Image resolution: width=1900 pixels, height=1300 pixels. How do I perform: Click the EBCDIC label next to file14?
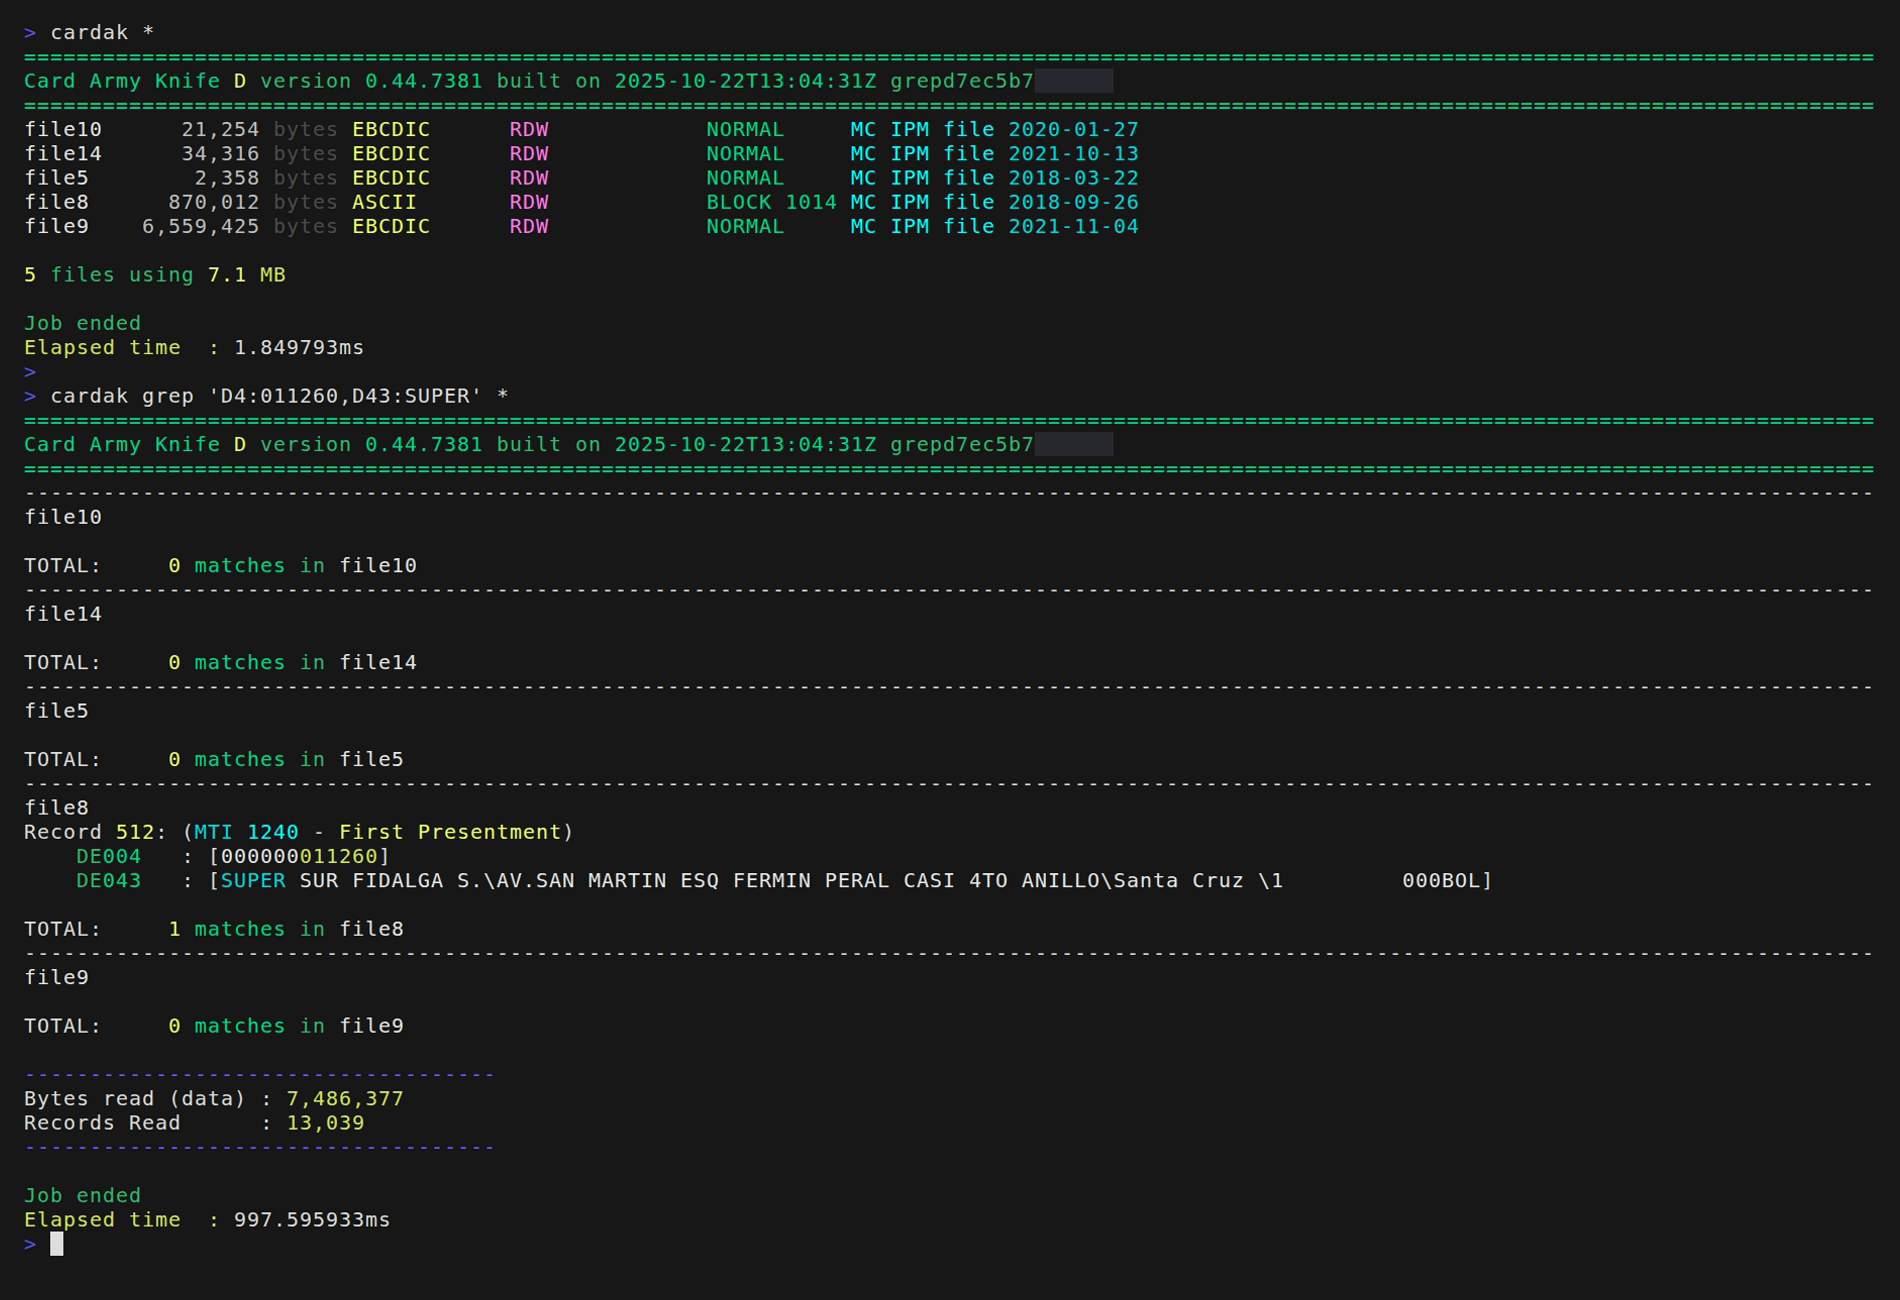click(x=391, y=153)
